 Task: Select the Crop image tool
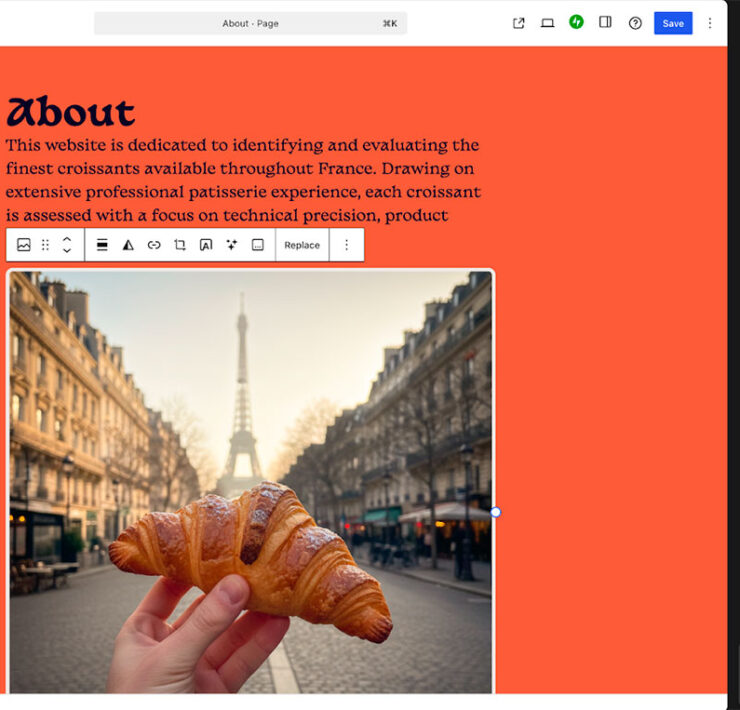[180, 245]
